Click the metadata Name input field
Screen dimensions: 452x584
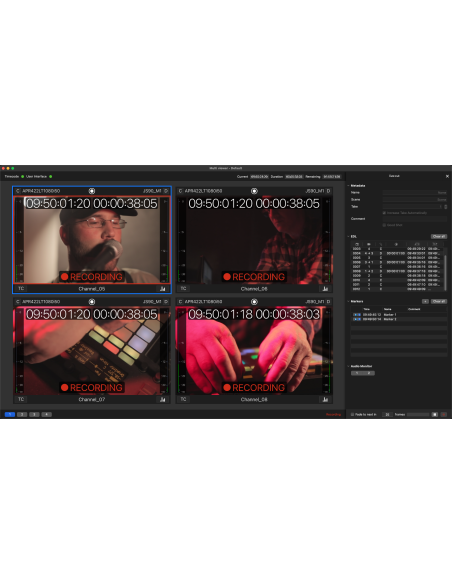tap(415, 193)
